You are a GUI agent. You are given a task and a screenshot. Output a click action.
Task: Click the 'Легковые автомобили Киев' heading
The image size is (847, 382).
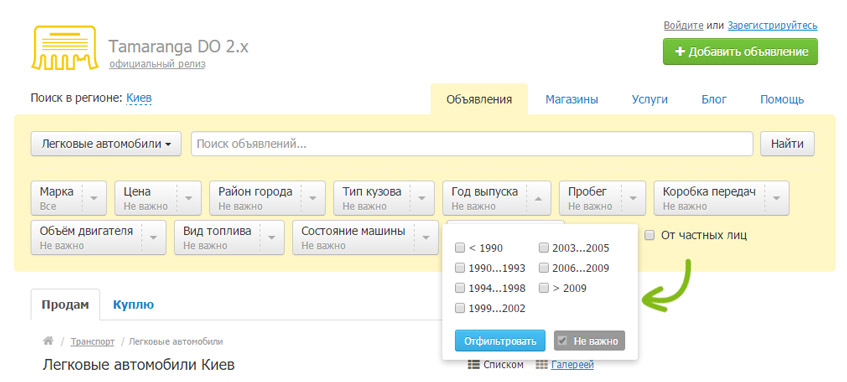pyautogui.click(x=139, y=365)
